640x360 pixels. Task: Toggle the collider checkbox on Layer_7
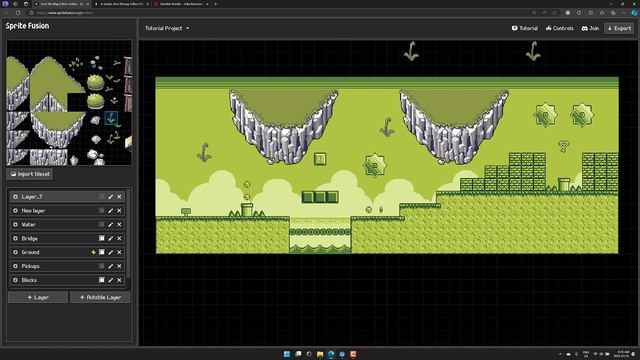coord(102,197)
